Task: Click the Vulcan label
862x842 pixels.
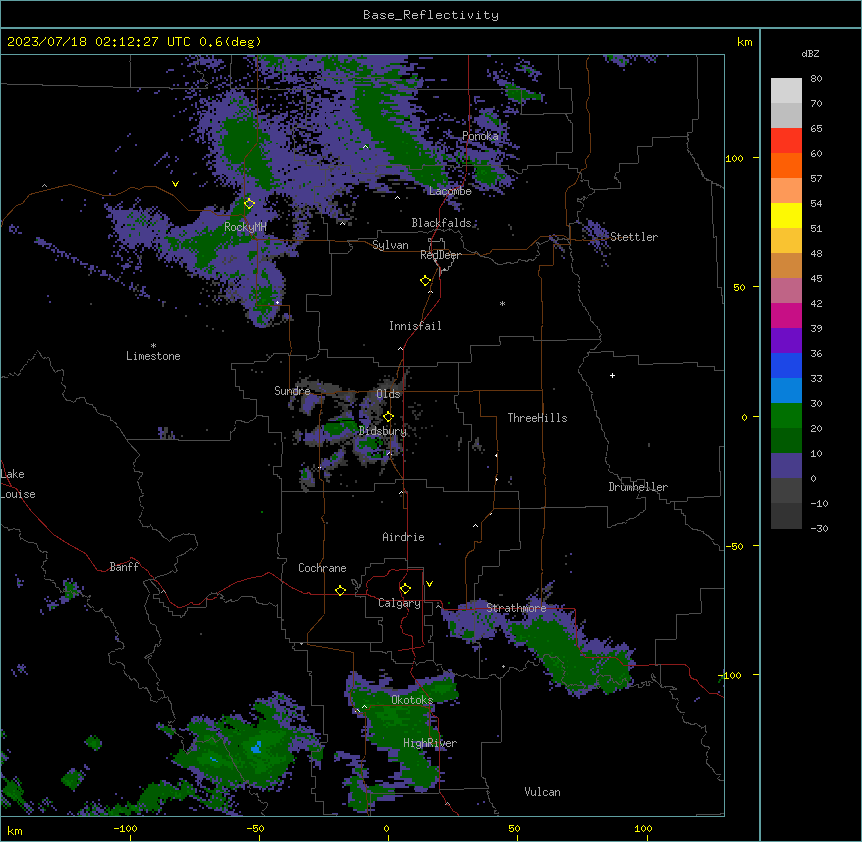Action: pos(542,792)
